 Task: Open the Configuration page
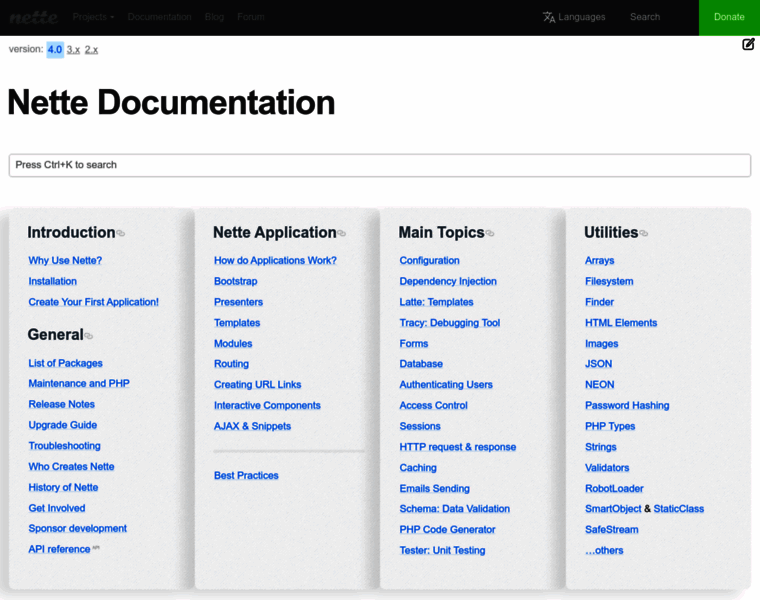click(429, 260)
